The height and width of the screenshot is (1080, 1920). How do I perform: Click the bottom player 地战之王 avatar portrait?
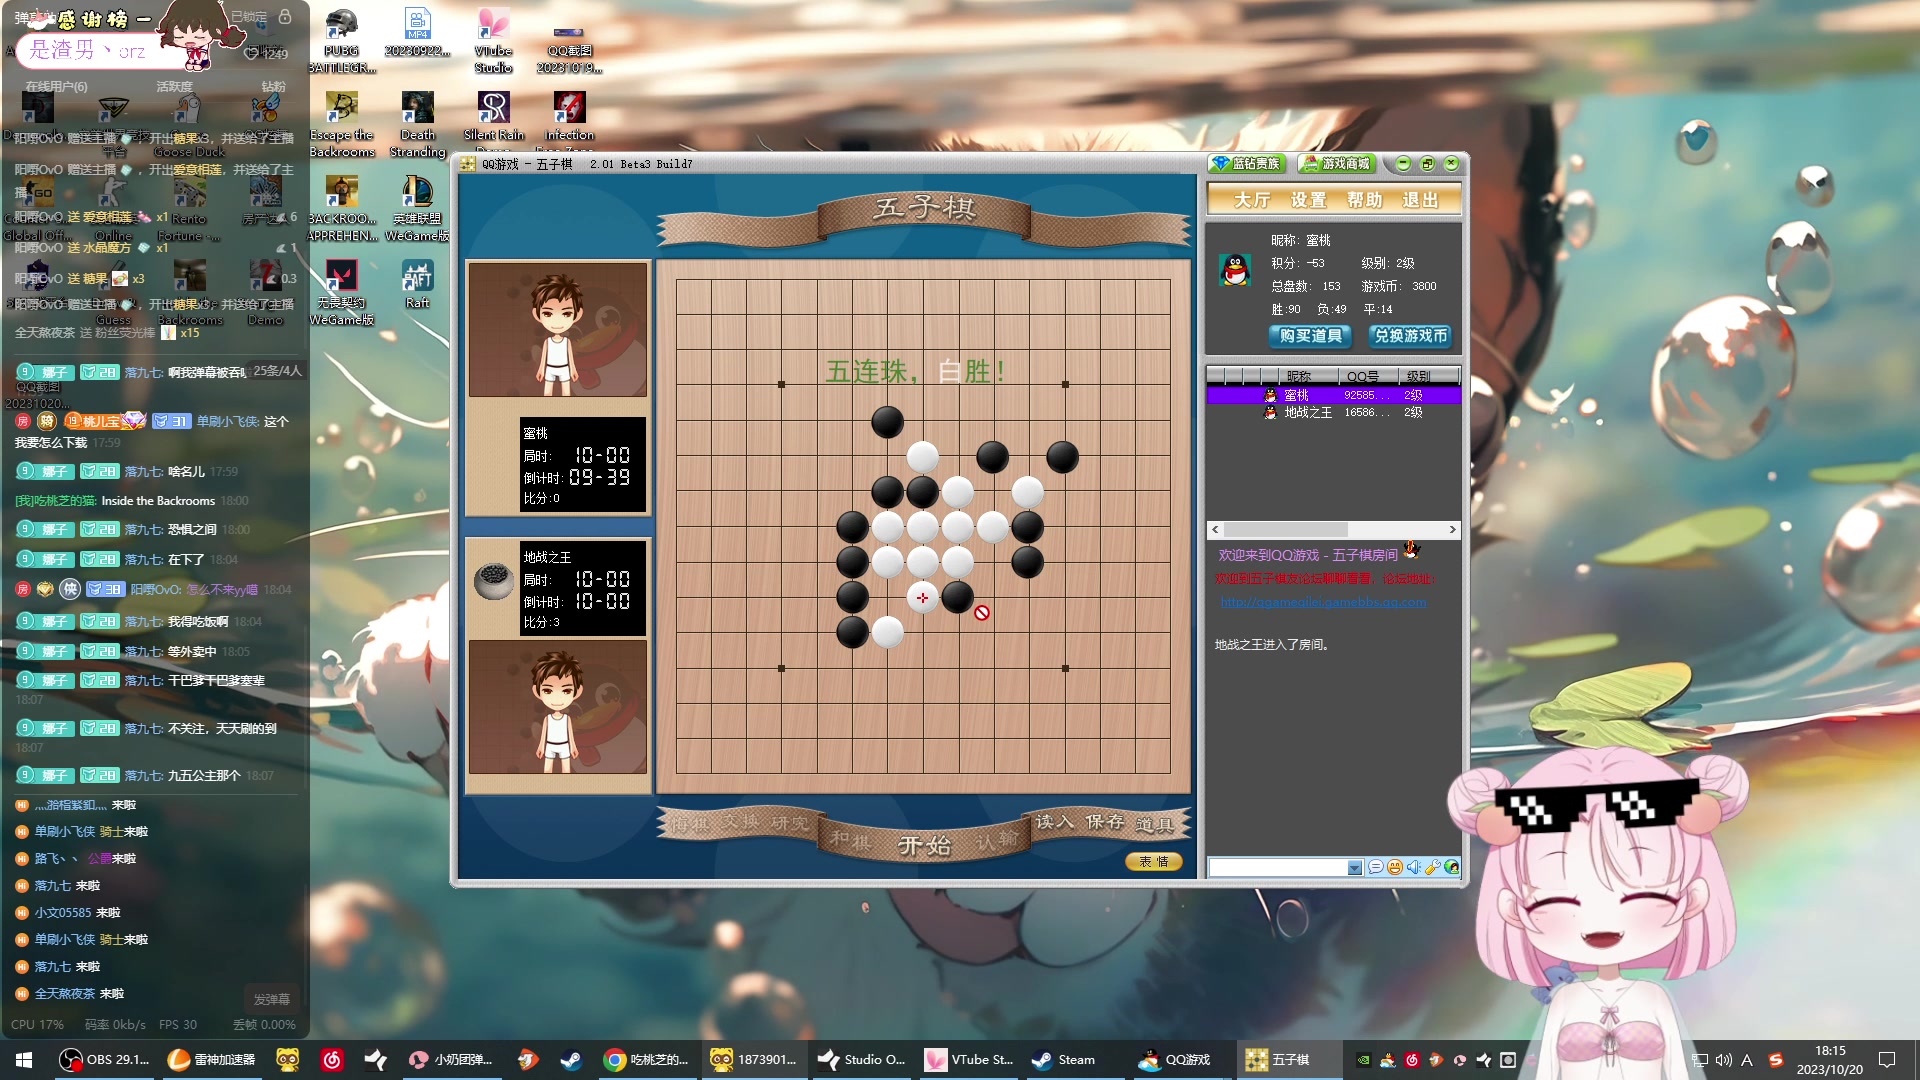558,706
